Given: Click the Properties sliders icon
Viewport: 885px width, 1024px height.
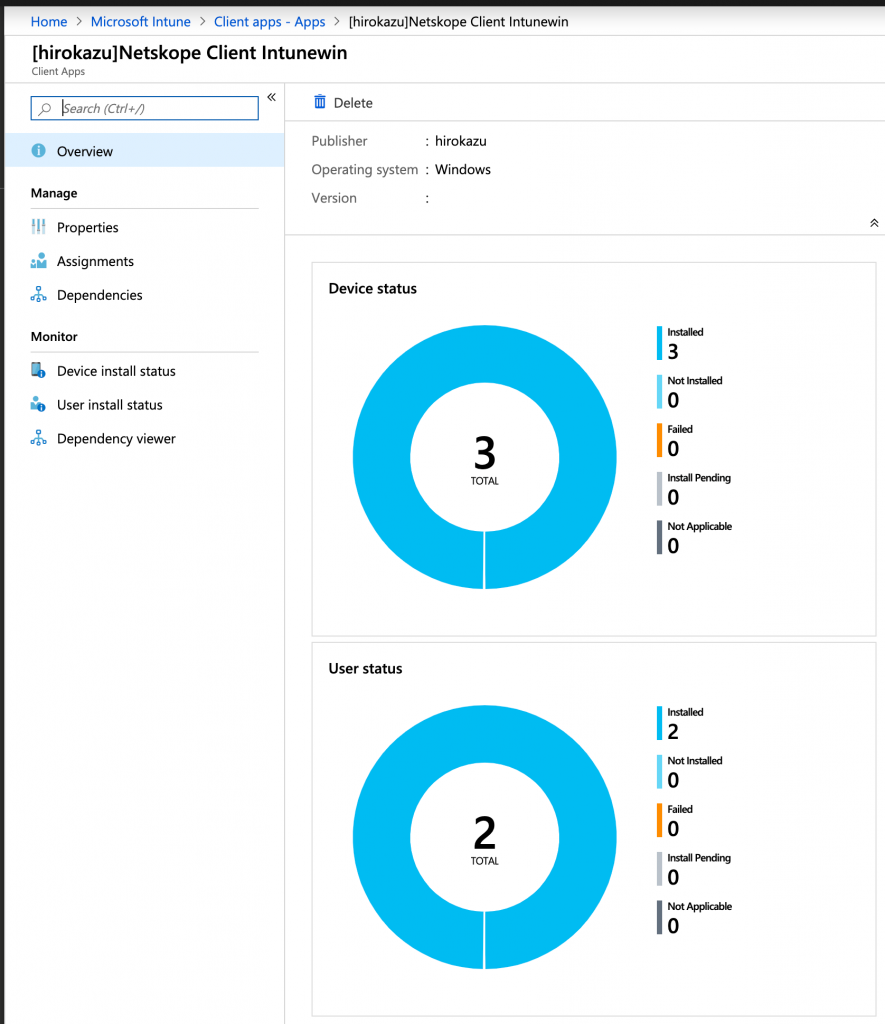Looking at the screenshot, I should click(x=39, y=227).
